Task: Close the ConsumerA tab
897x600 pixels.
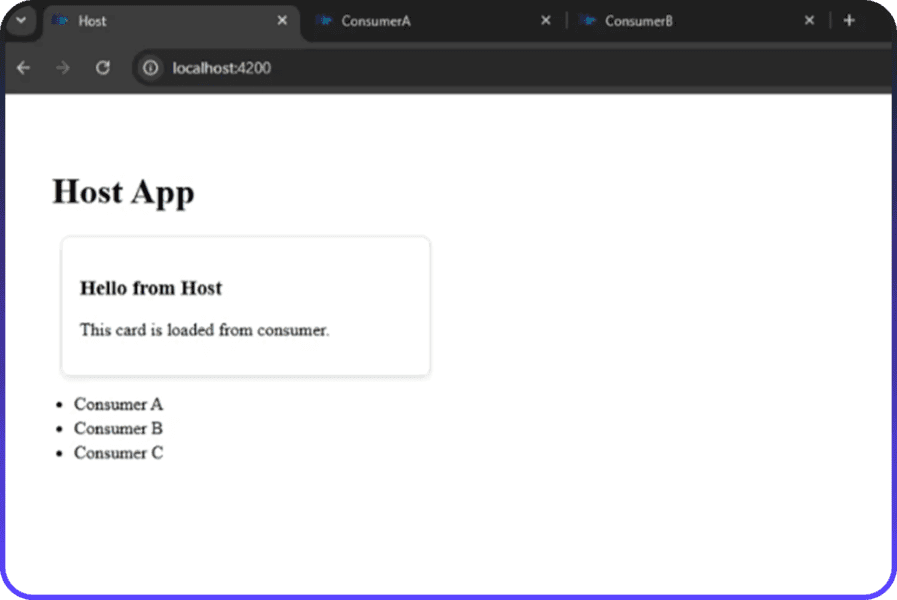Action: [x=546, y=20]
